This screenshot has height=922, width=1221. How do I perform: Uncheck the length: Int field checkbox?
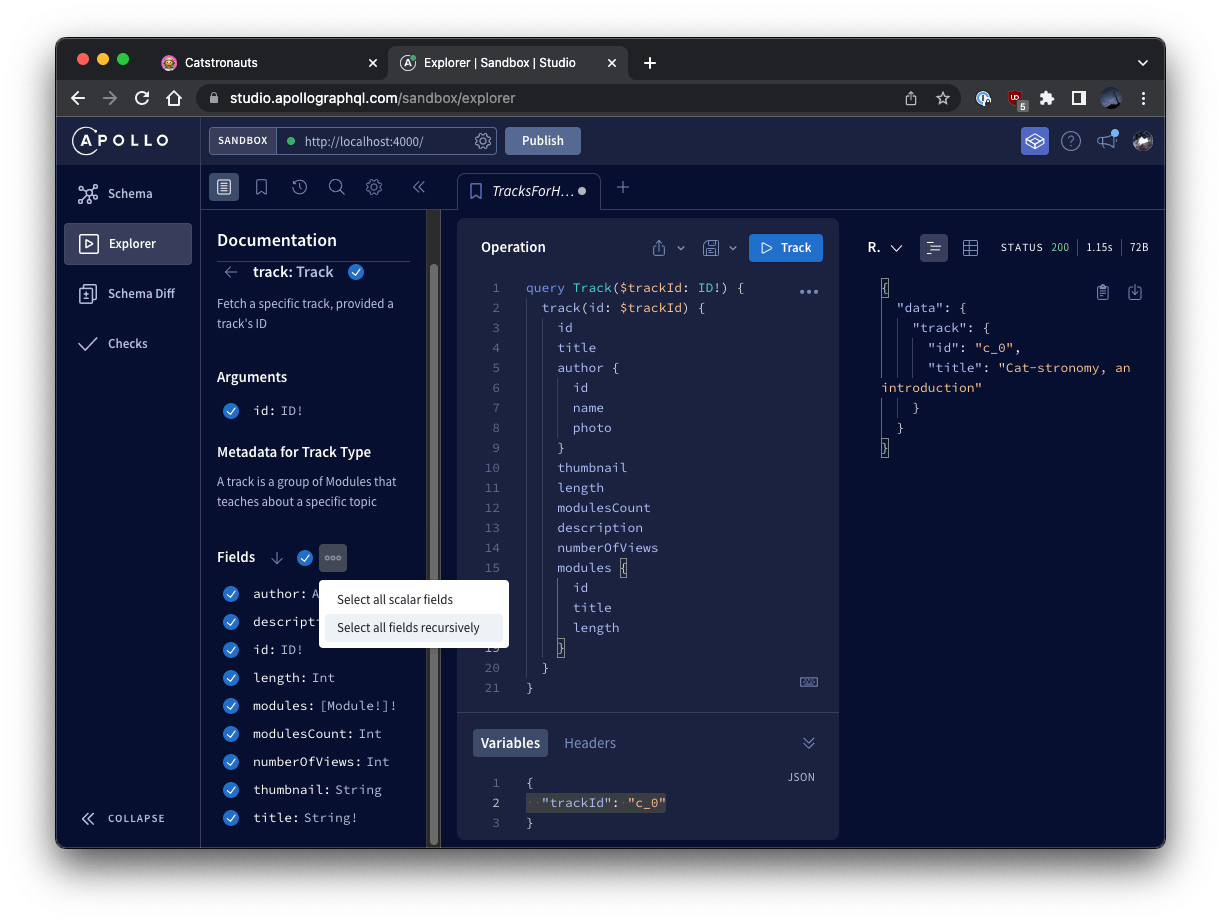[231, 678]
